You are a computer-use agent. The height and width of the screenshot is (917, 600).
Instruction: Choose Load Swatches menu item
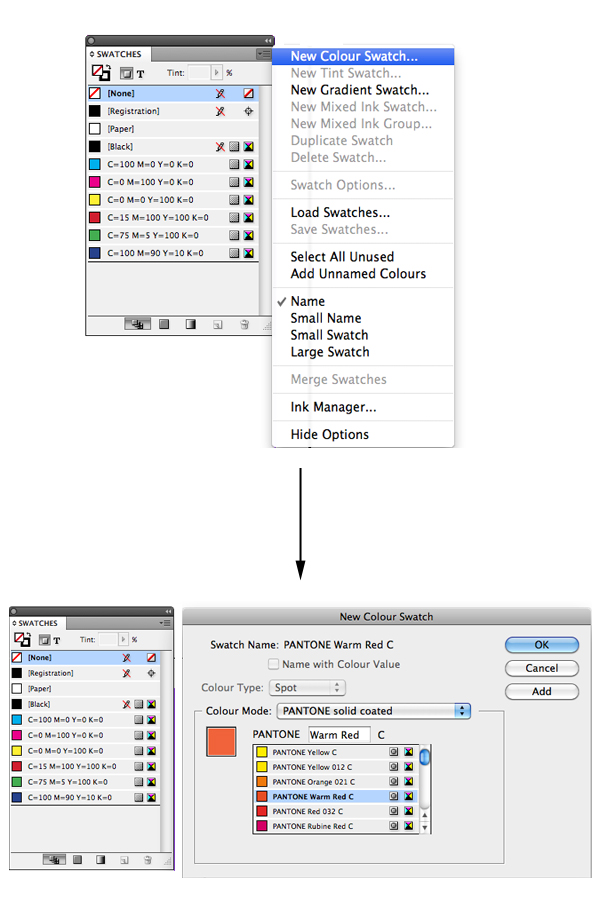pyautogui.click(x=340, y=212)
